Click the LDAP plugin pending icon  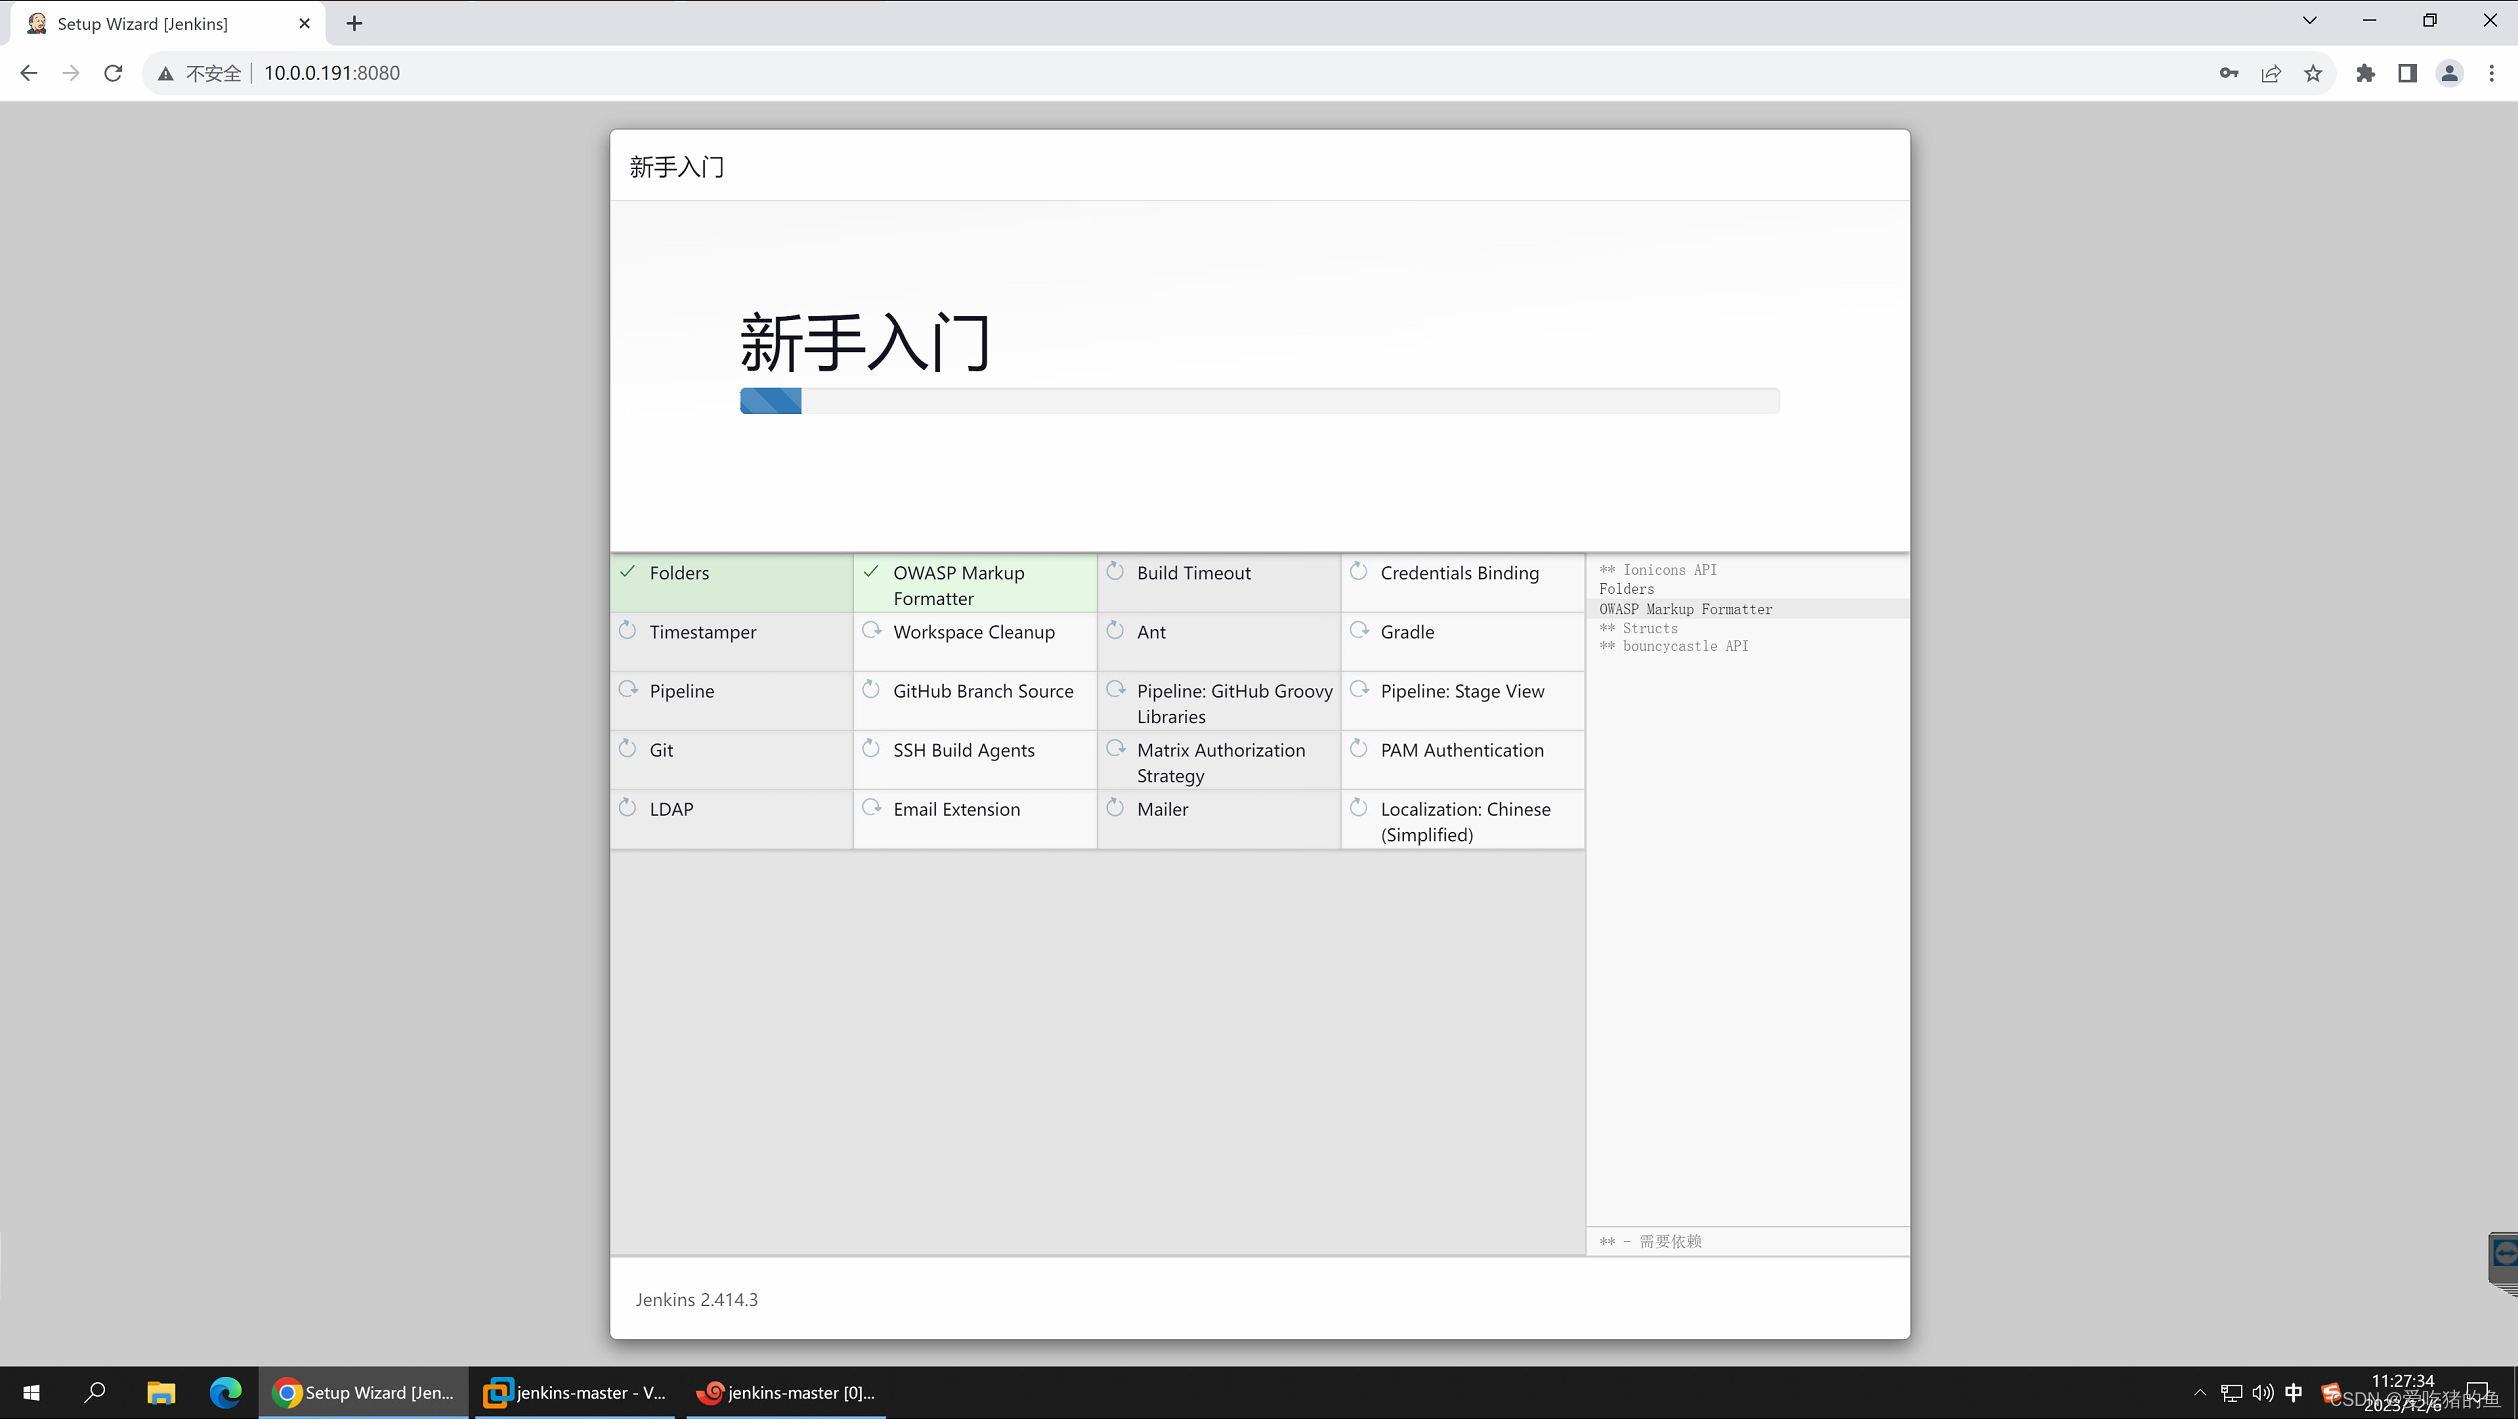(x=628, y=808)
